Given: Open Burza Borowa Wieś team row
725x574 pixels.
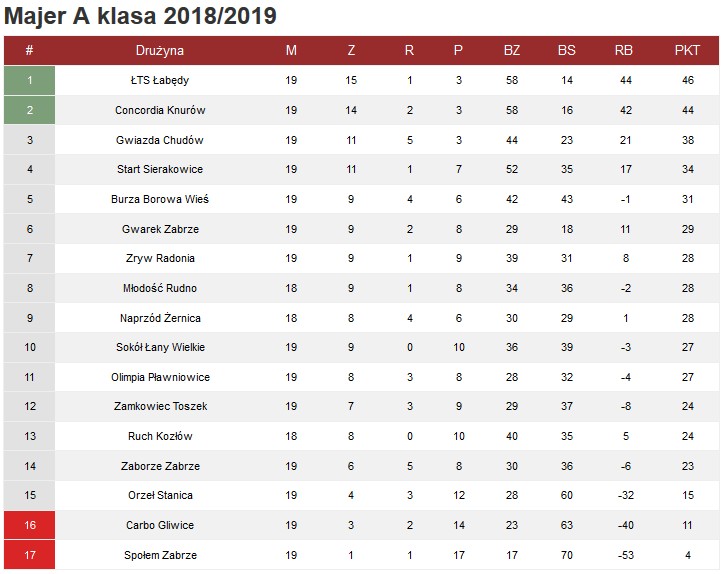Looking at the screenshot, I should pyautogui.click(x=160, y=199).
